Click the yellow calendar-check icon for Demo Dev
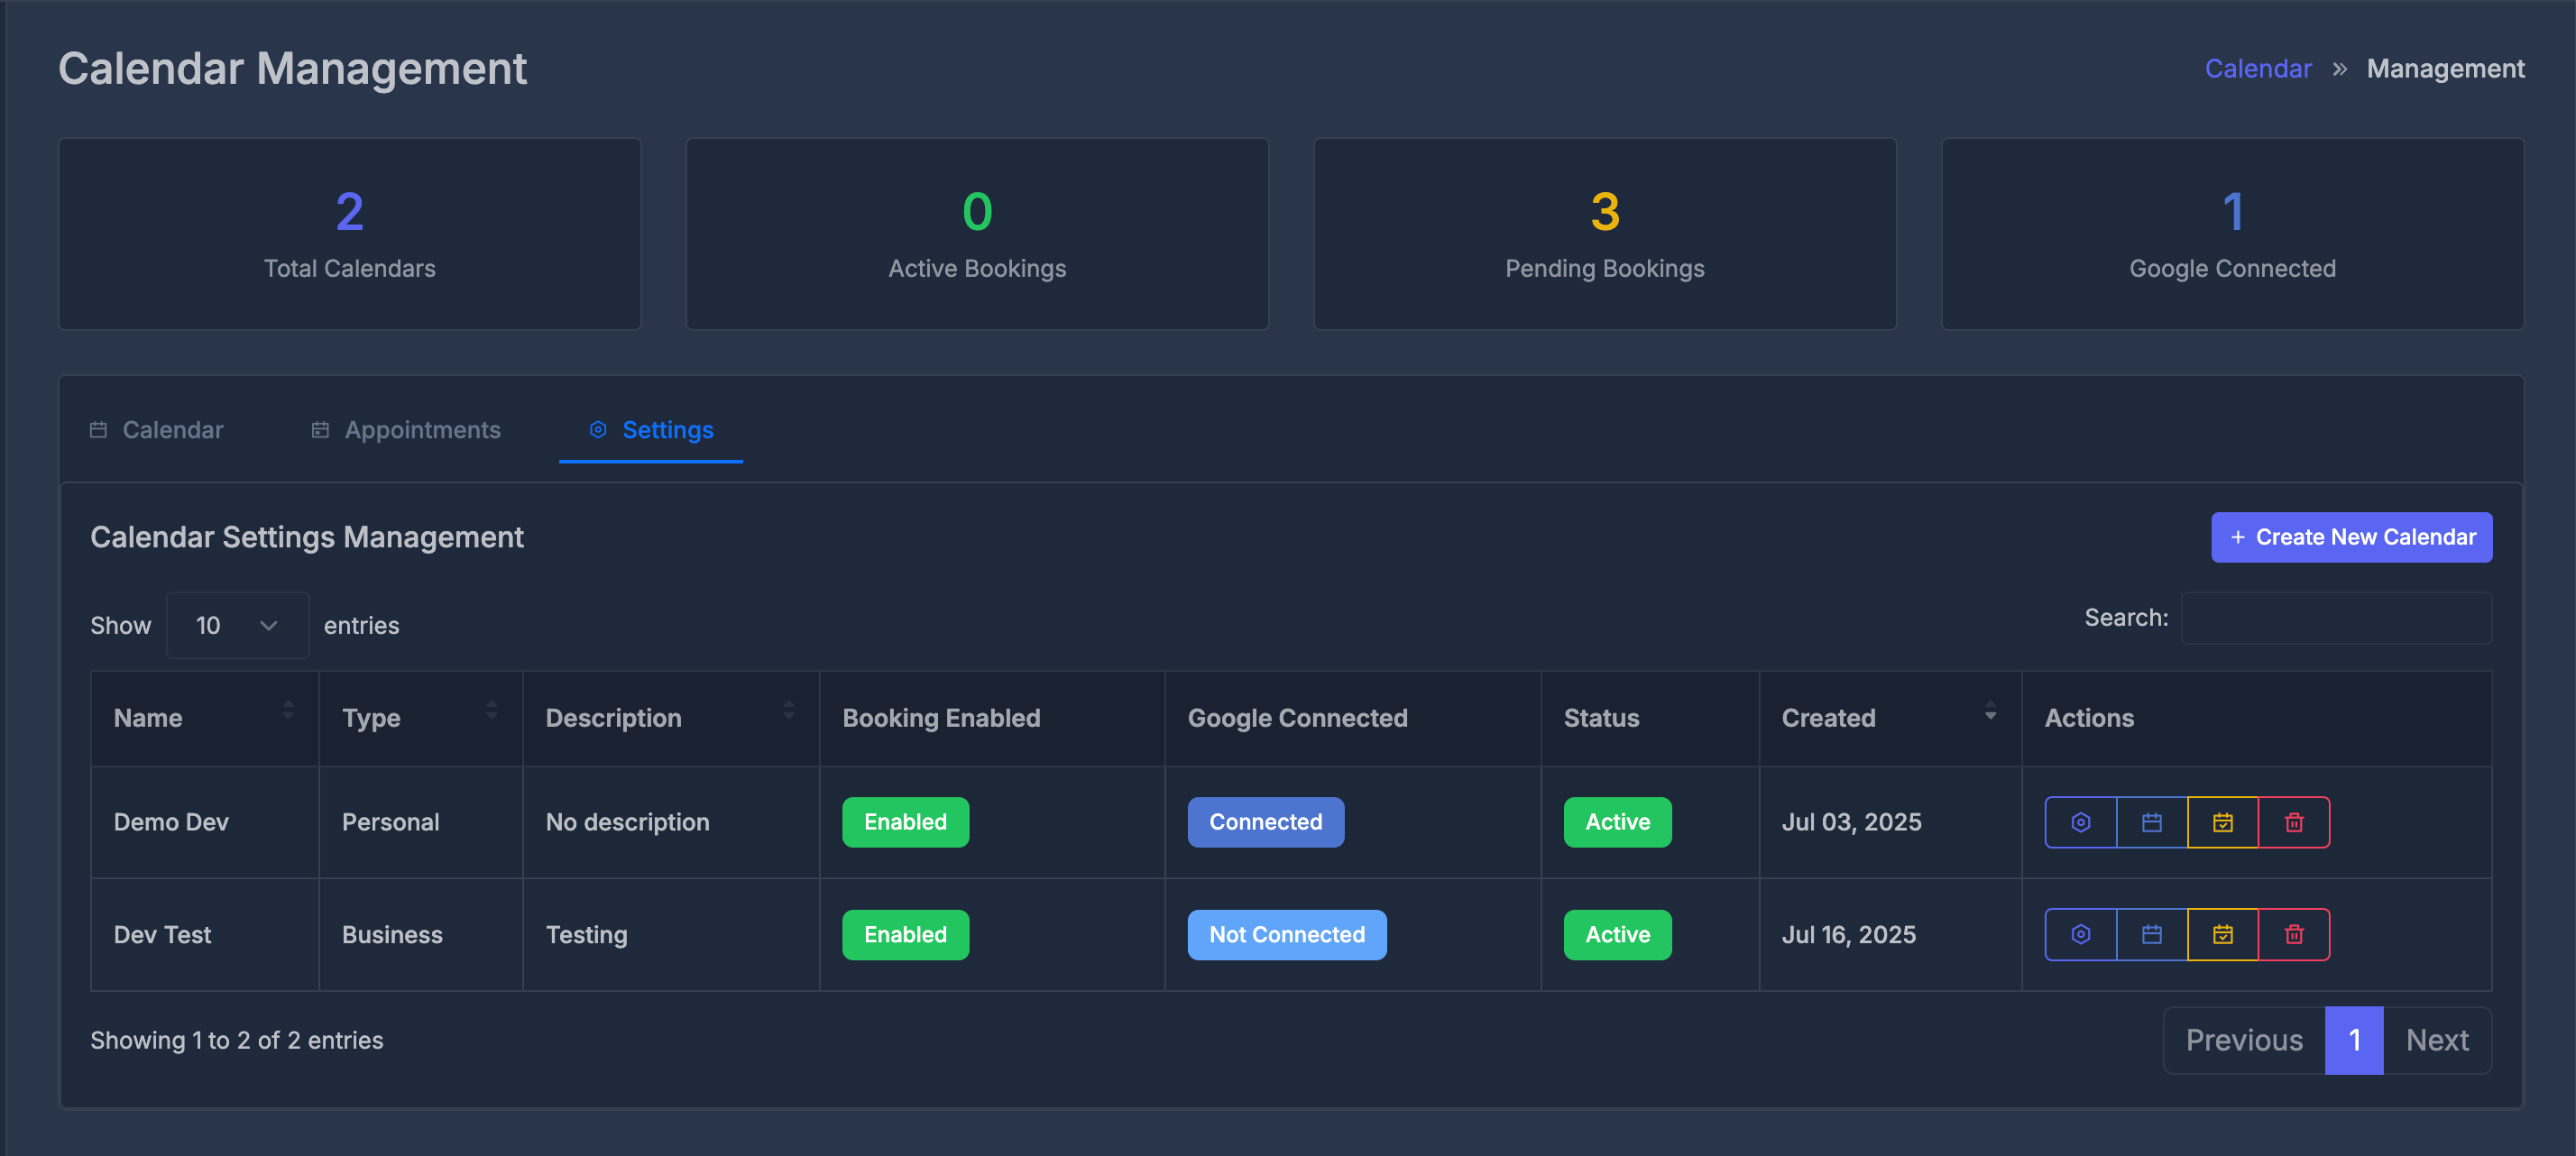 pyautogui.click(x=2223, y=822)
